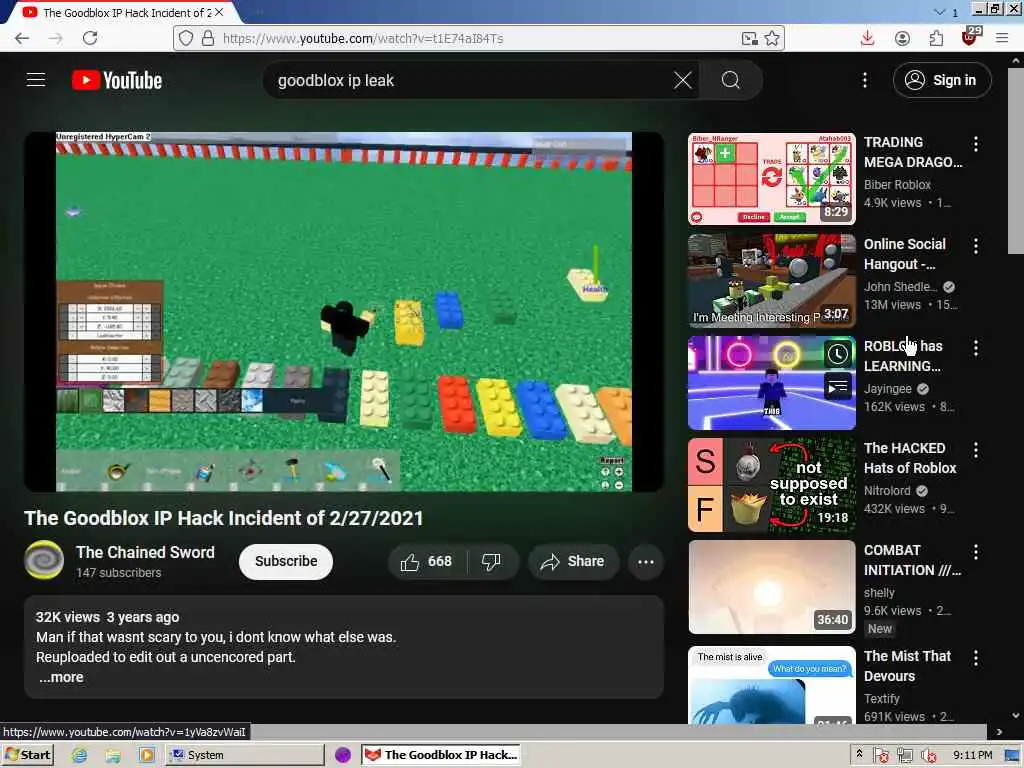Bookmark this page with the star

(x=772, y=39)
